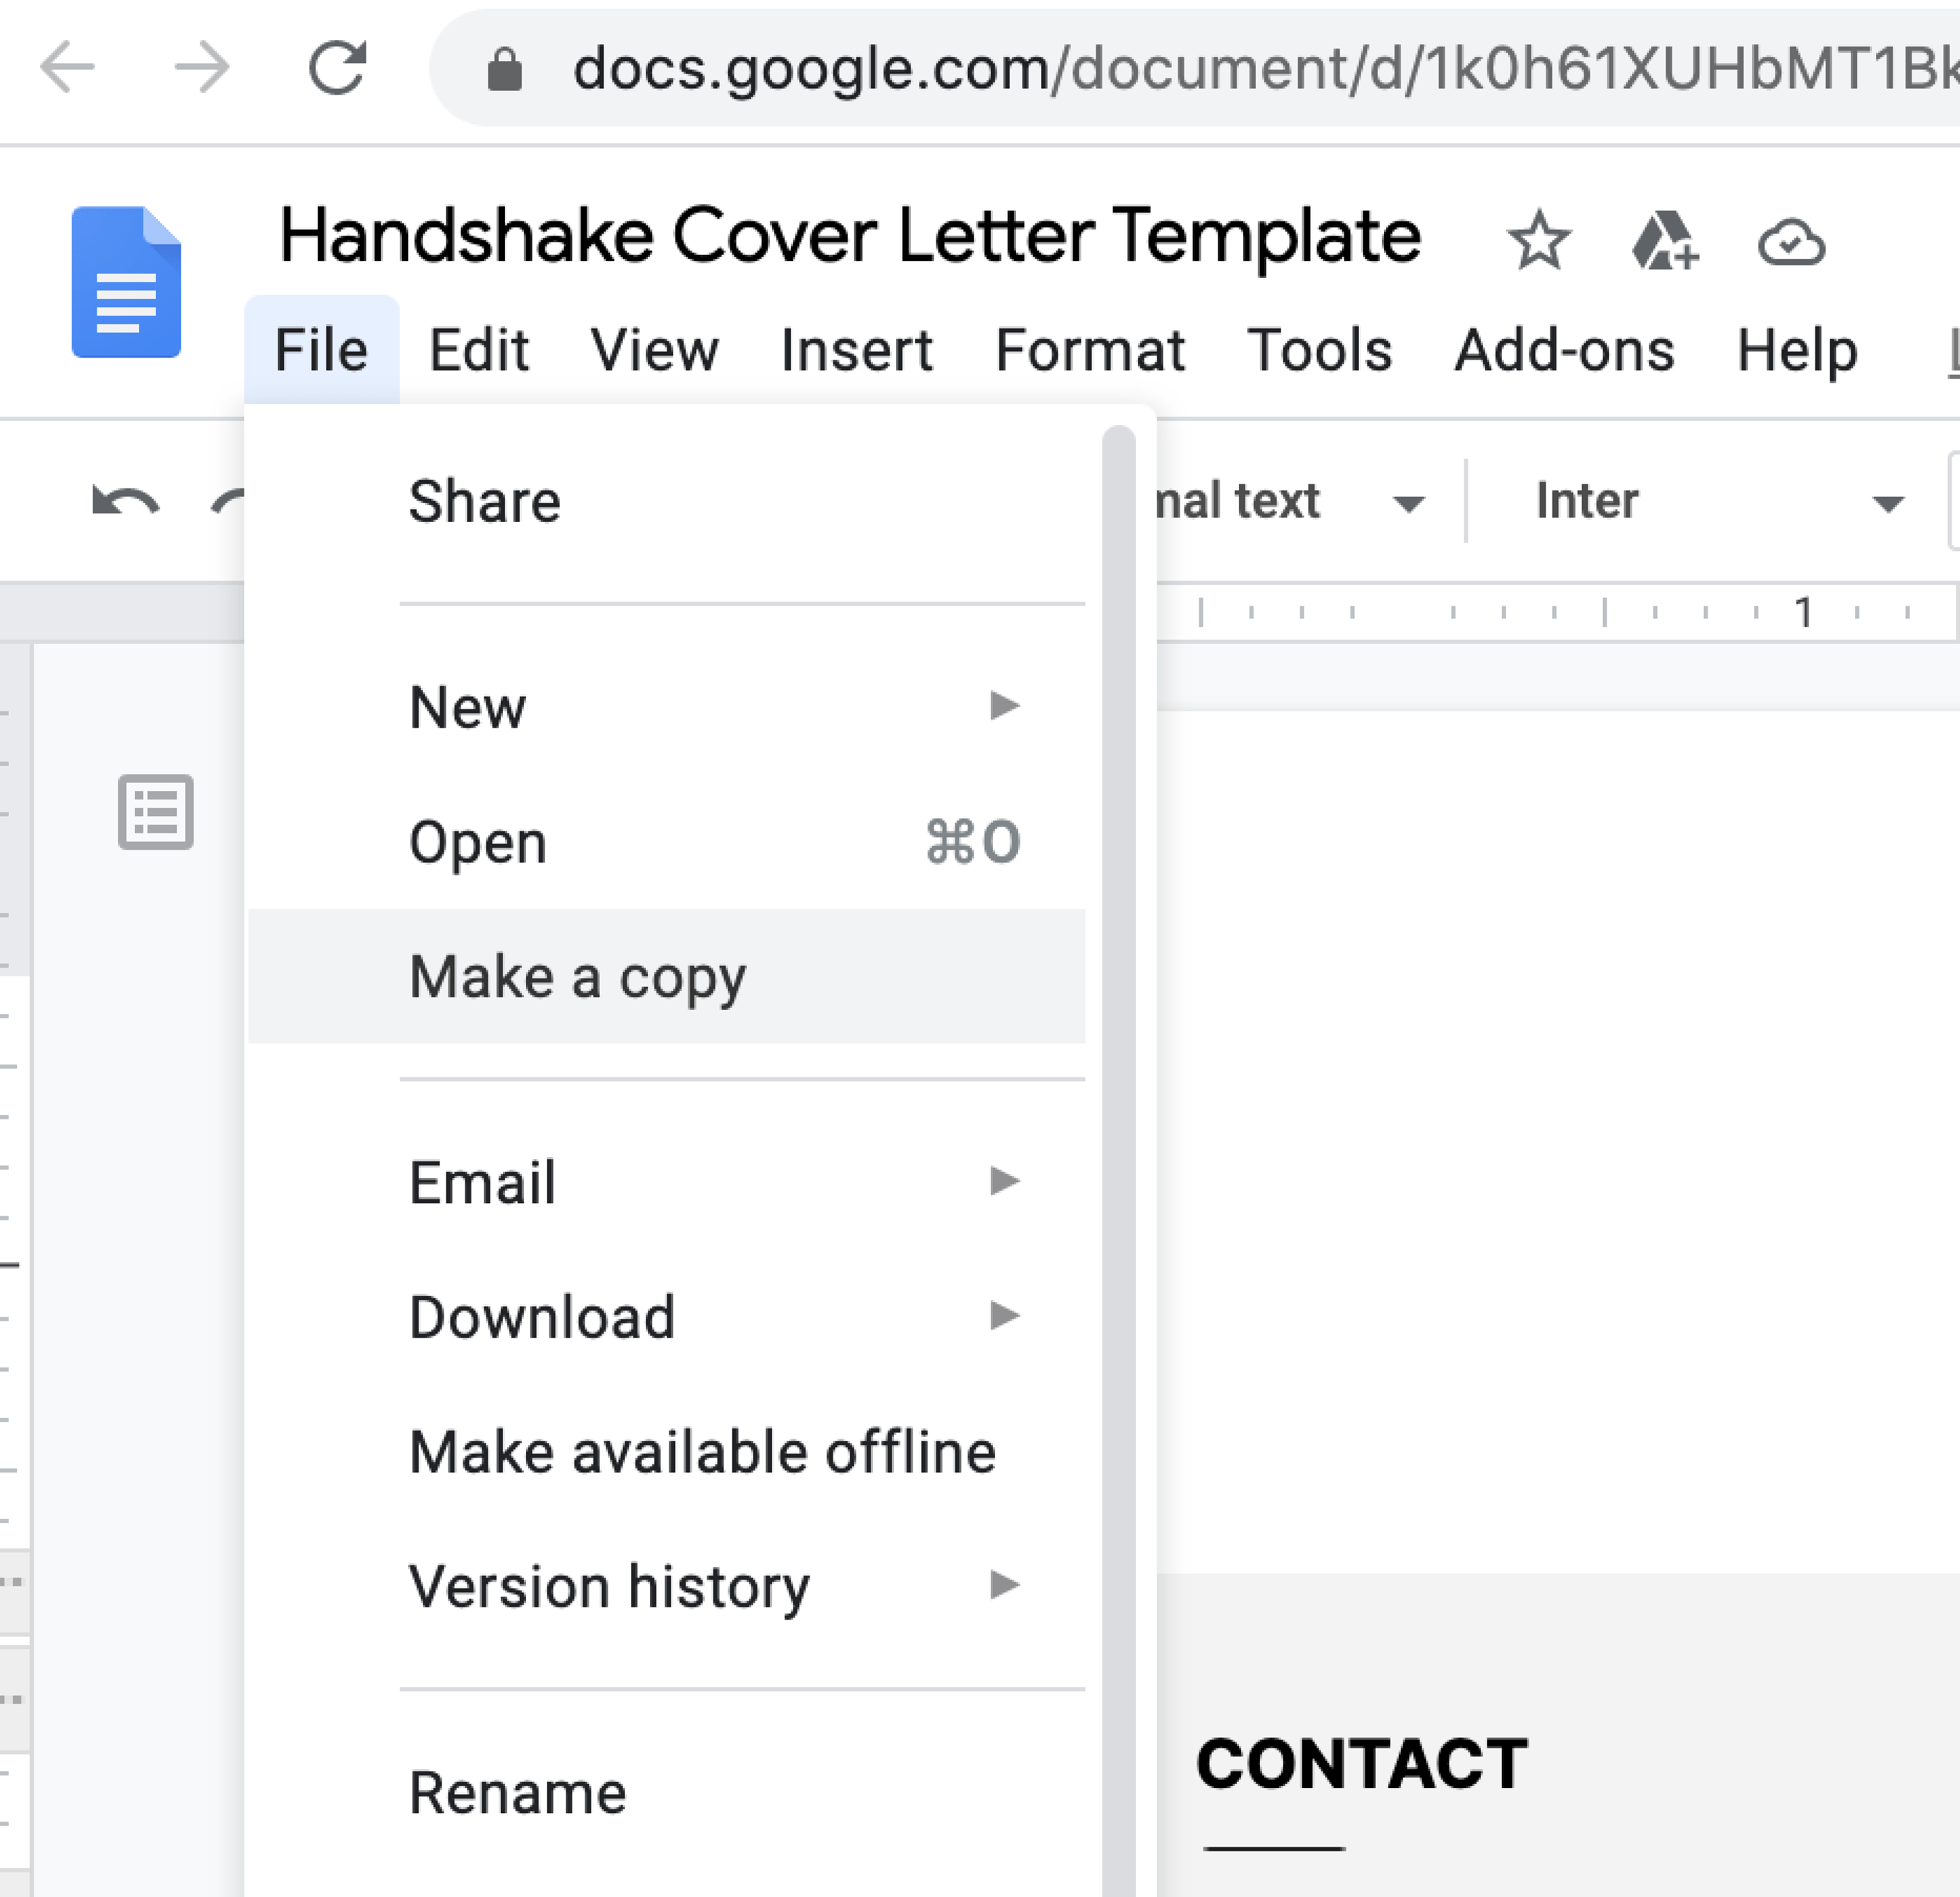Select Share in the File menu
Image resolution: width=1960 pixels, height=1897 pixels.
[x=485, y=501]
